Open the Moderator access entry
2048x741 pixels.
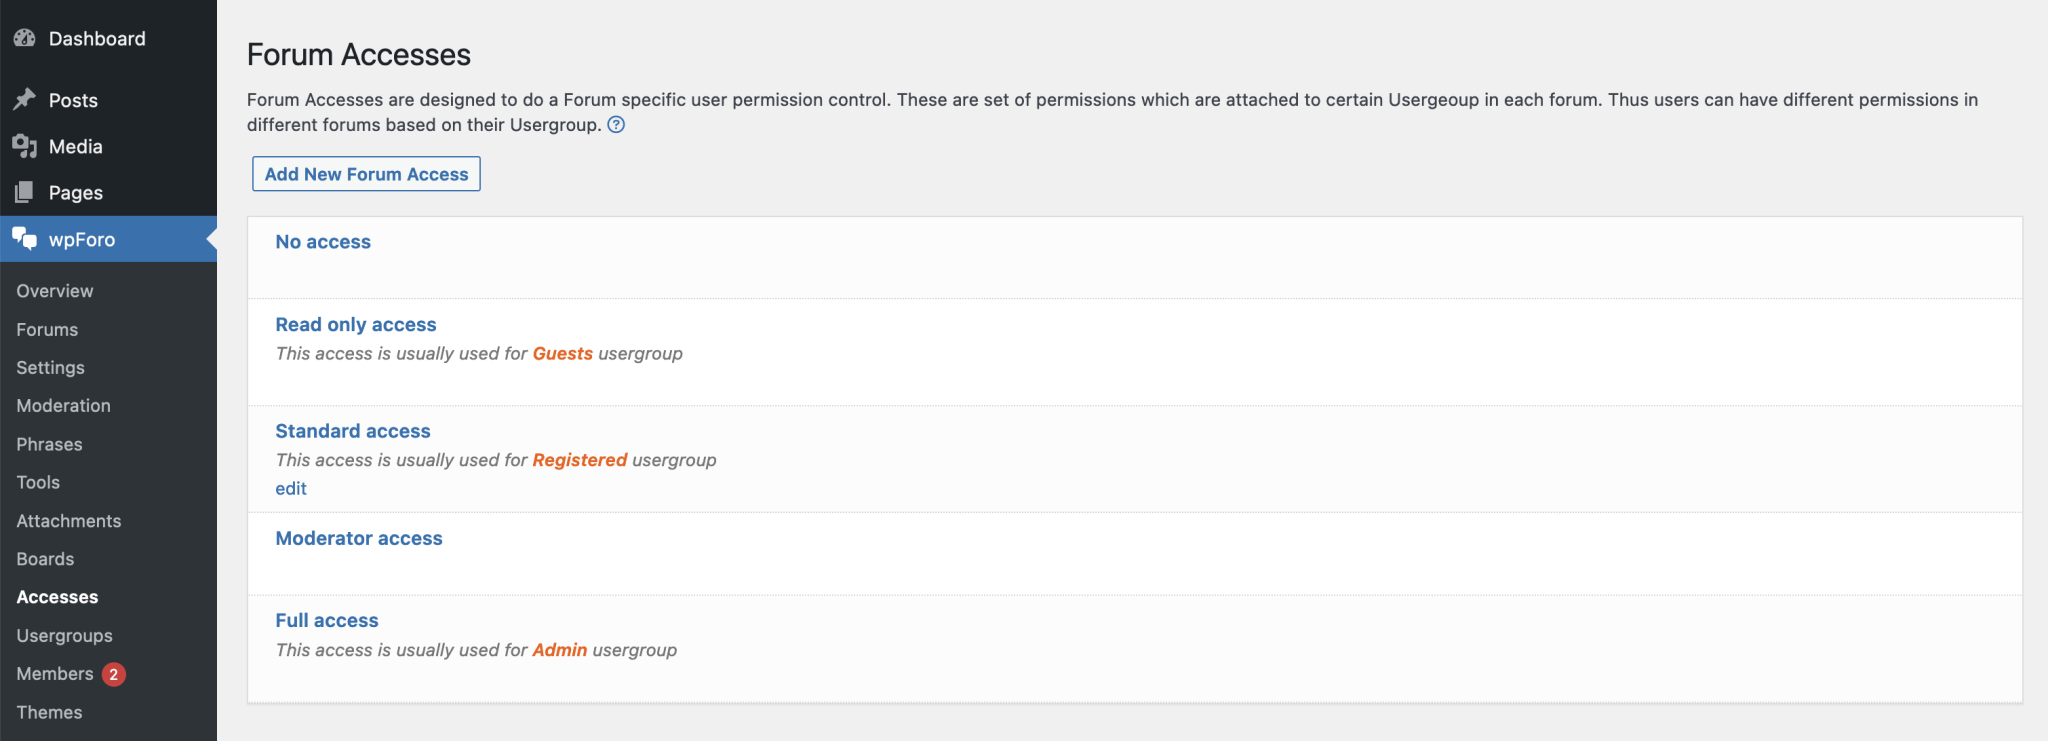(359, 538)
